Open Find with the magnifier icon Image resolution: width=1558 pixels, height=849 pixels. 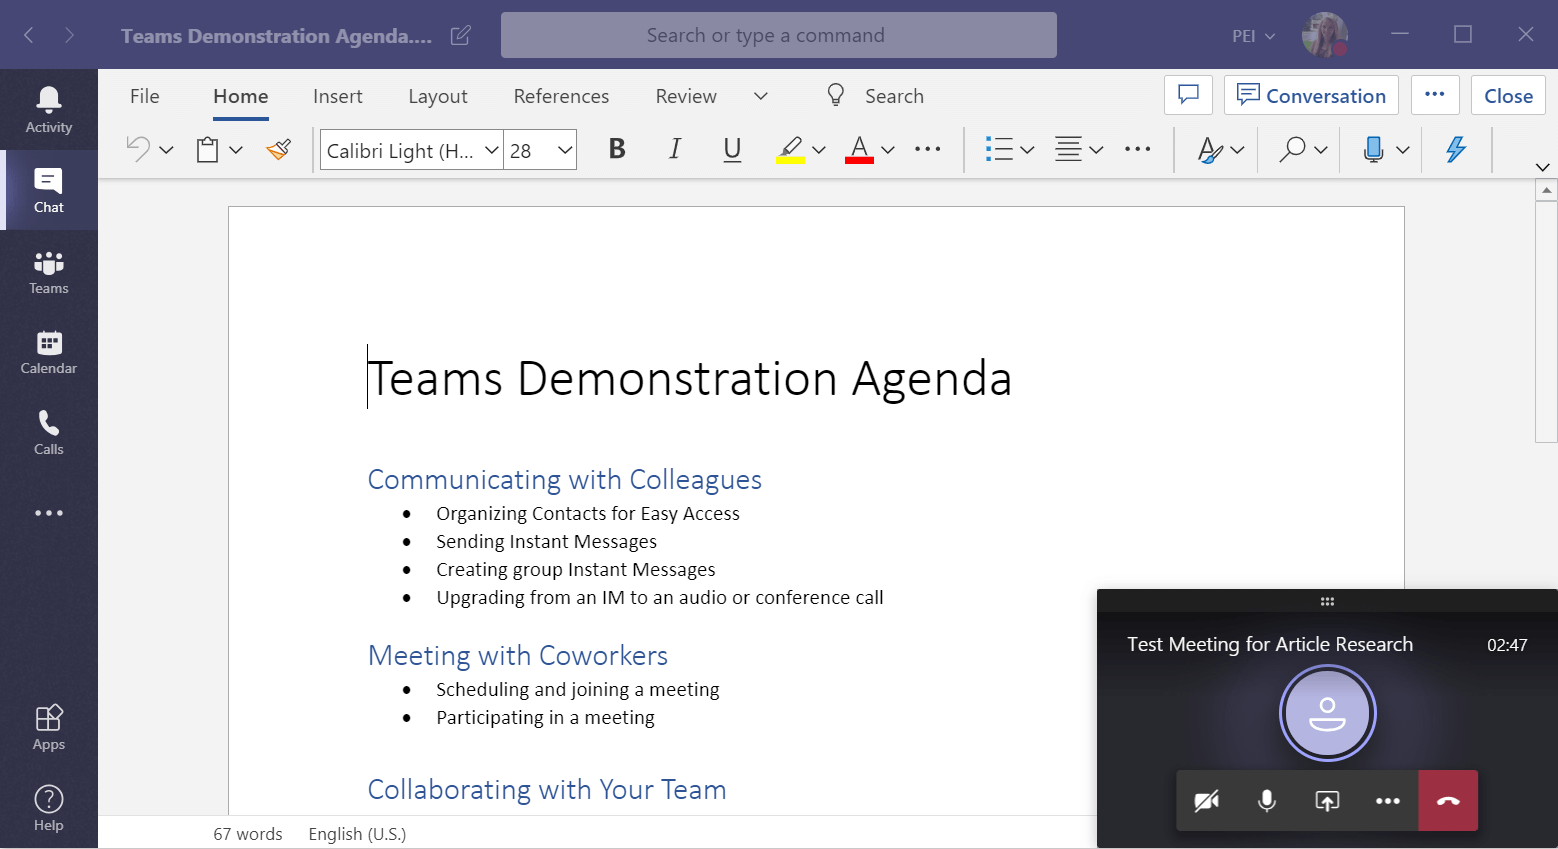click(x=1293, y=148)
